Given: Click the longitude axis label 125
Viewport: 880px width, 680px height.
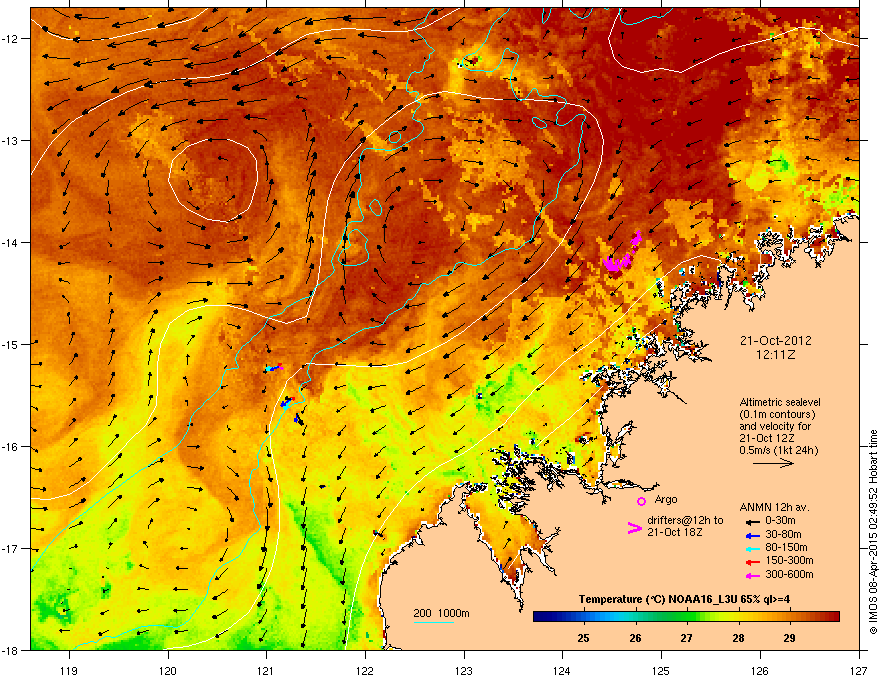Looking at the screenshot, I should (661, 670).
